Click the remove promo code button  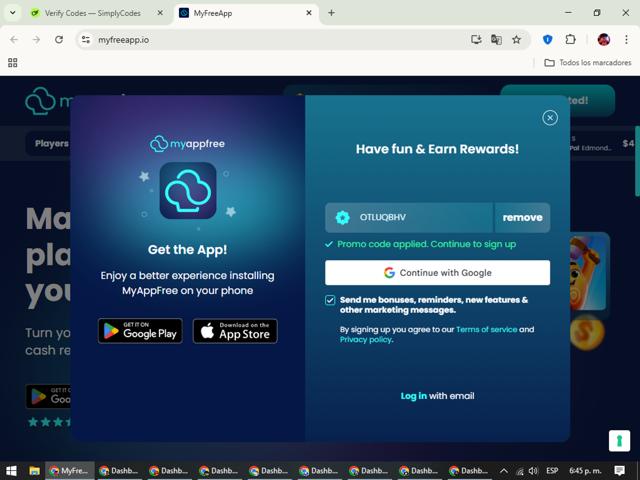point(522,218)
